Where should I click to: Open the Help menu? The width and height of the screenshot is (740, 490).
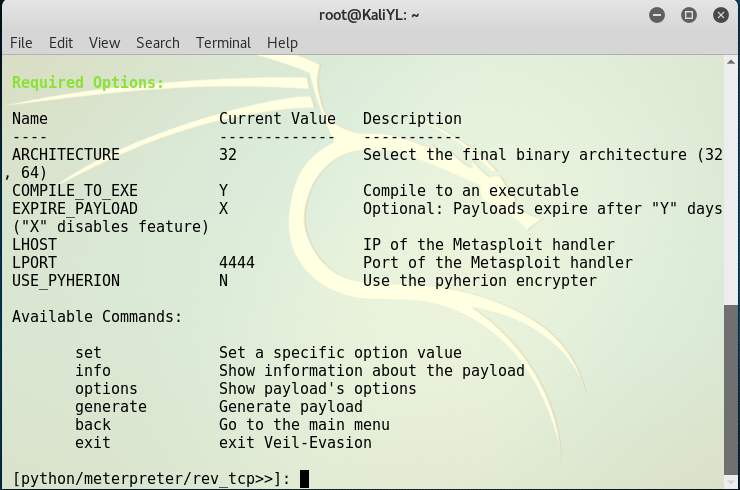pos(282,43)
